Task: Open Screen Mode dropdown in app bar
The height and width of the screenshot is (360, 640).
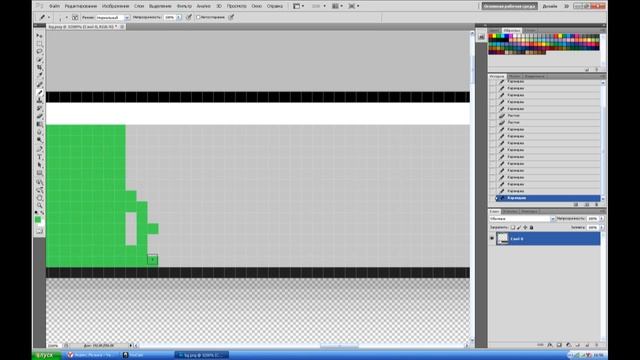Action: pos(353,6)
